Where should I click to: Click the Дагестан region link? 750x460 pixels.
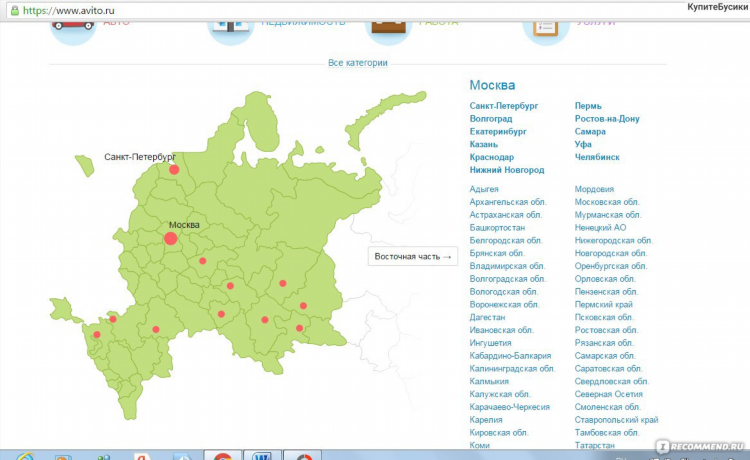487,317
